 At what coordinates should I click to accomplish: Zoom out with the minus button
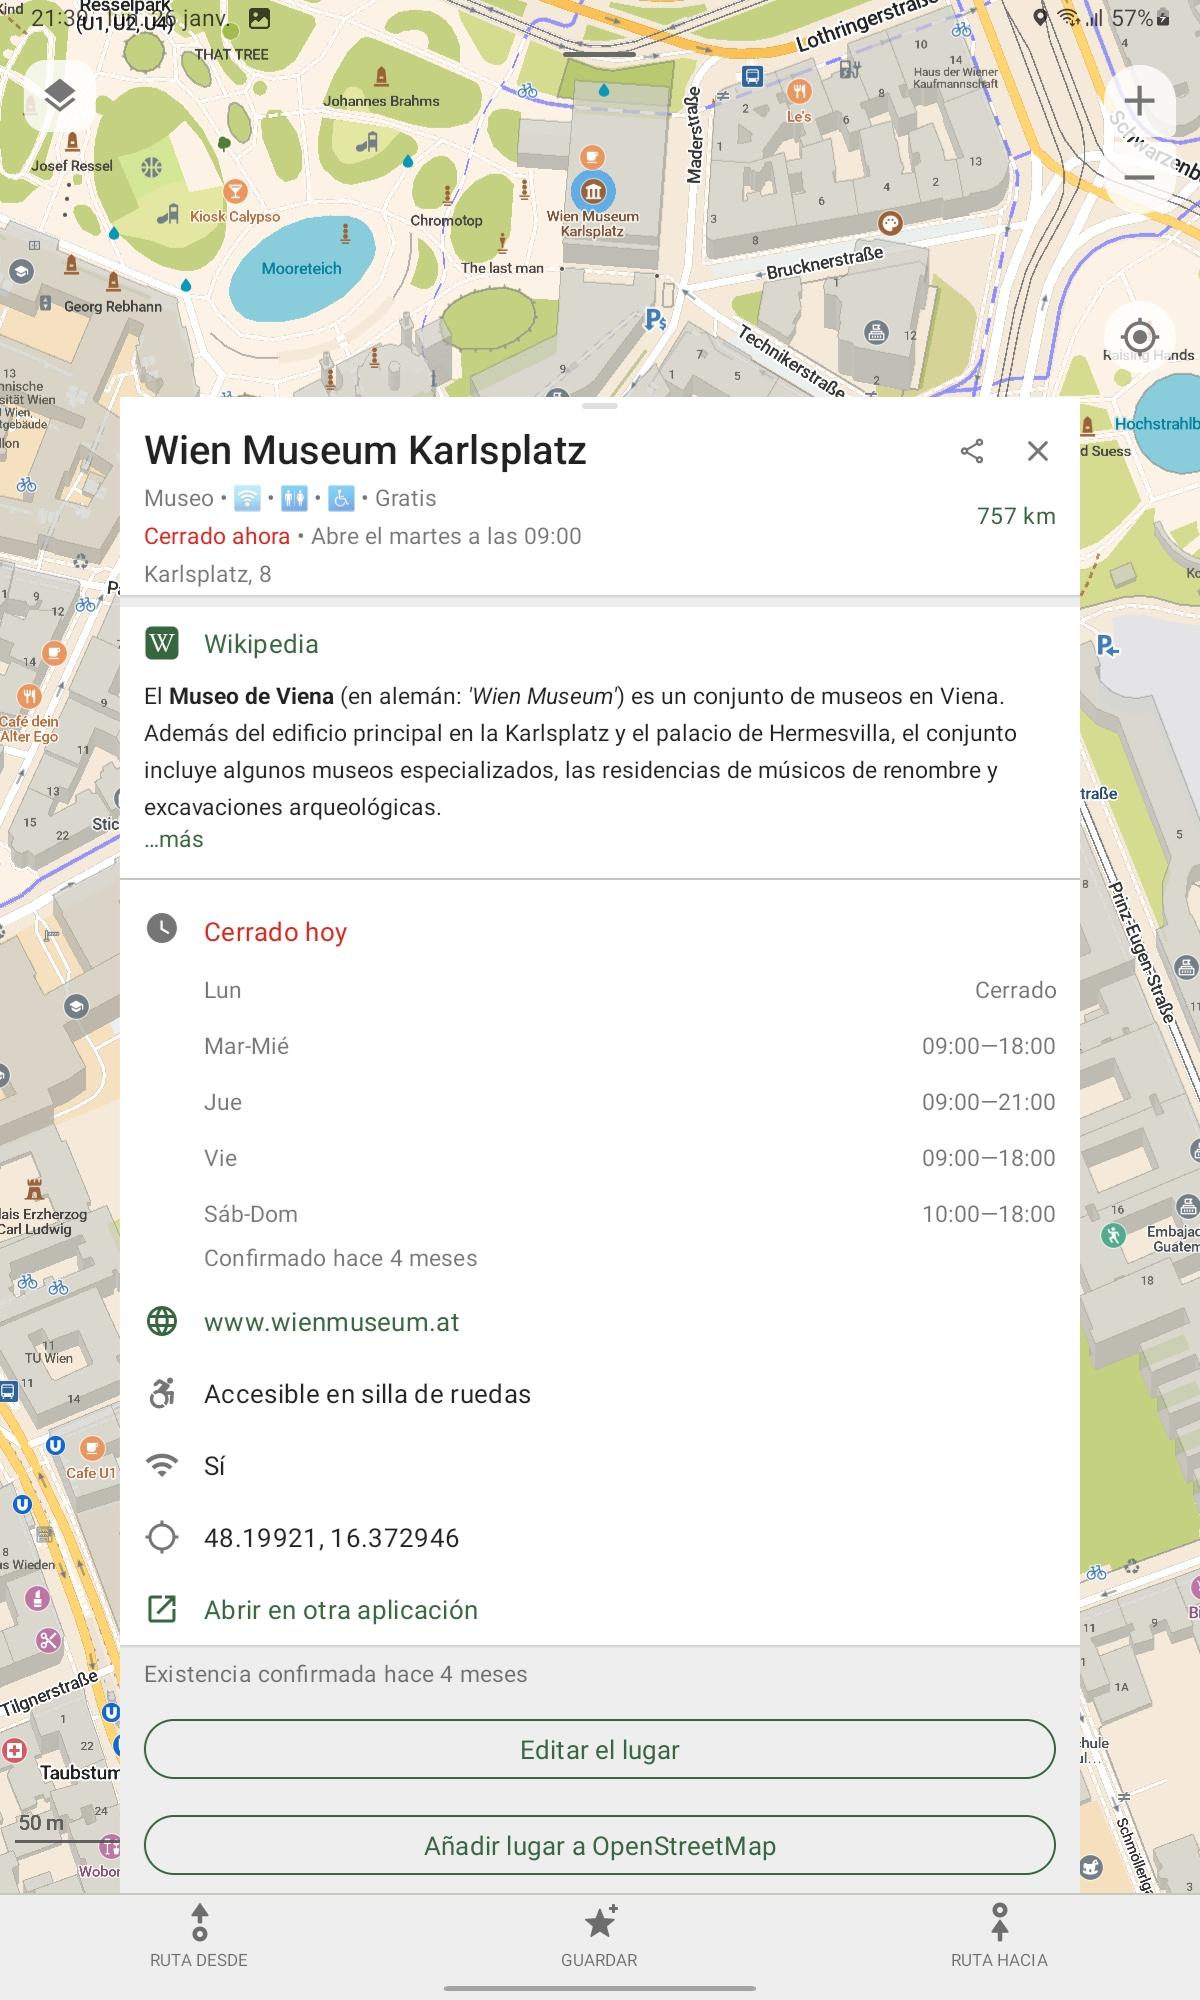coord(1139,178)
